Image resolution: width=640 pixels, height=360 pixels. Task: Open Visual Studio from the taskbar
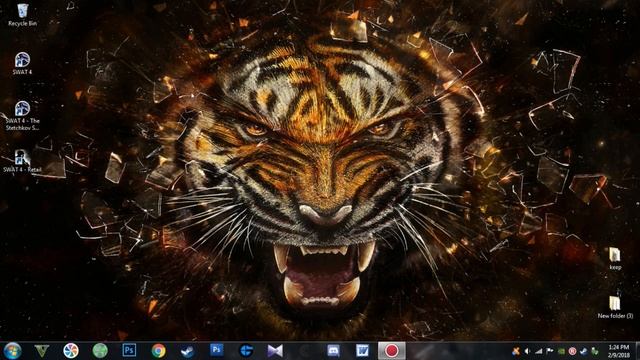(x=275, y=351)
